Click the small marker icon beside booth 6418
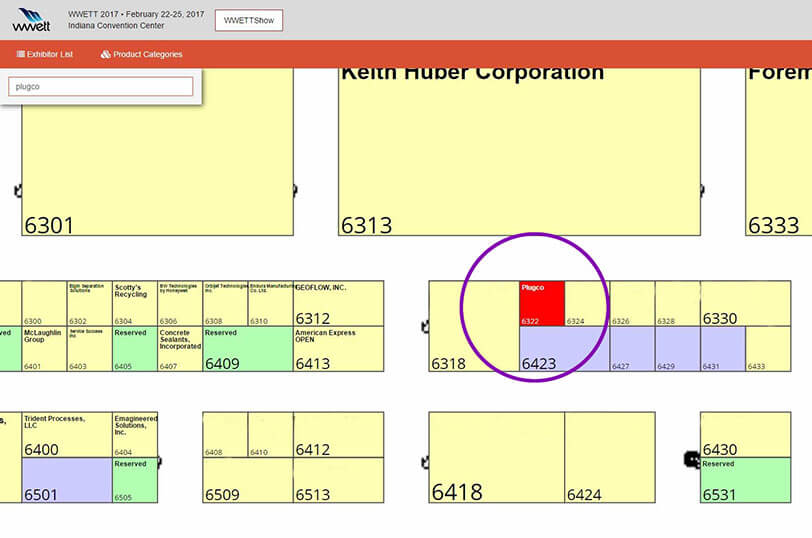Viewport: 812px width, 538px height. (x=425, y=462)
